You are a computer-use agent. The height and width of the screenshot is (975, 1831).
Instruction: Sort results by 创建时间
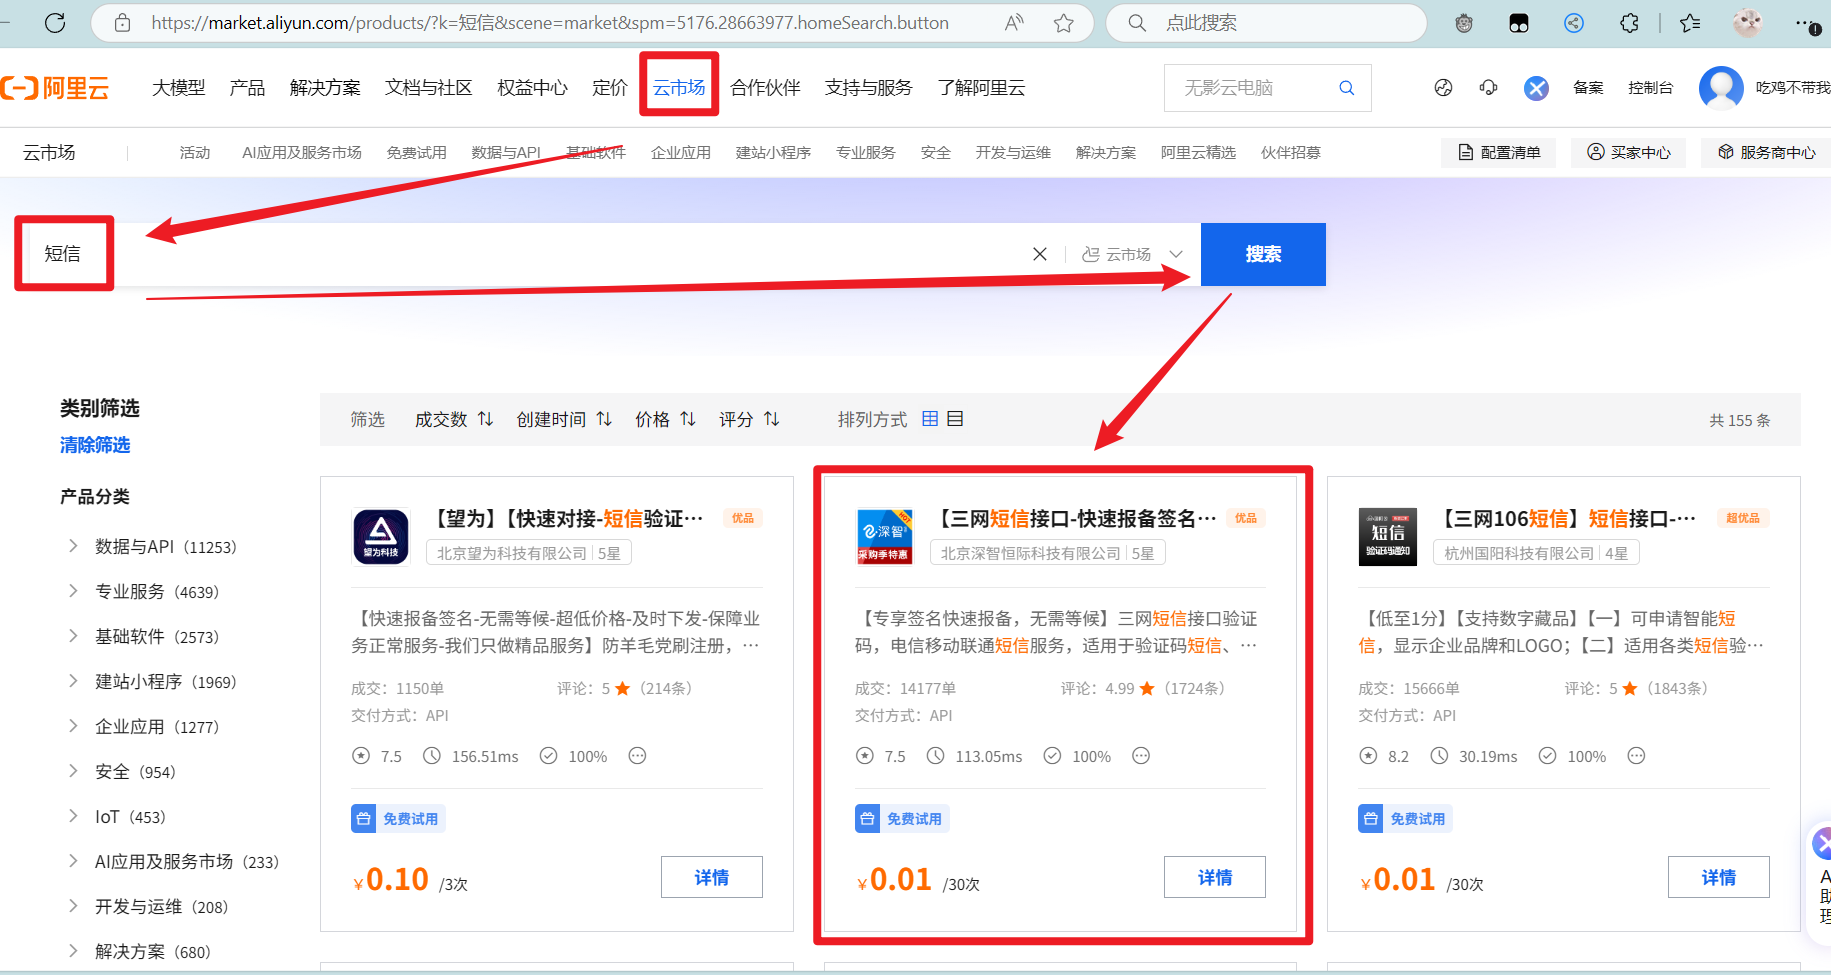click(564, 419)
